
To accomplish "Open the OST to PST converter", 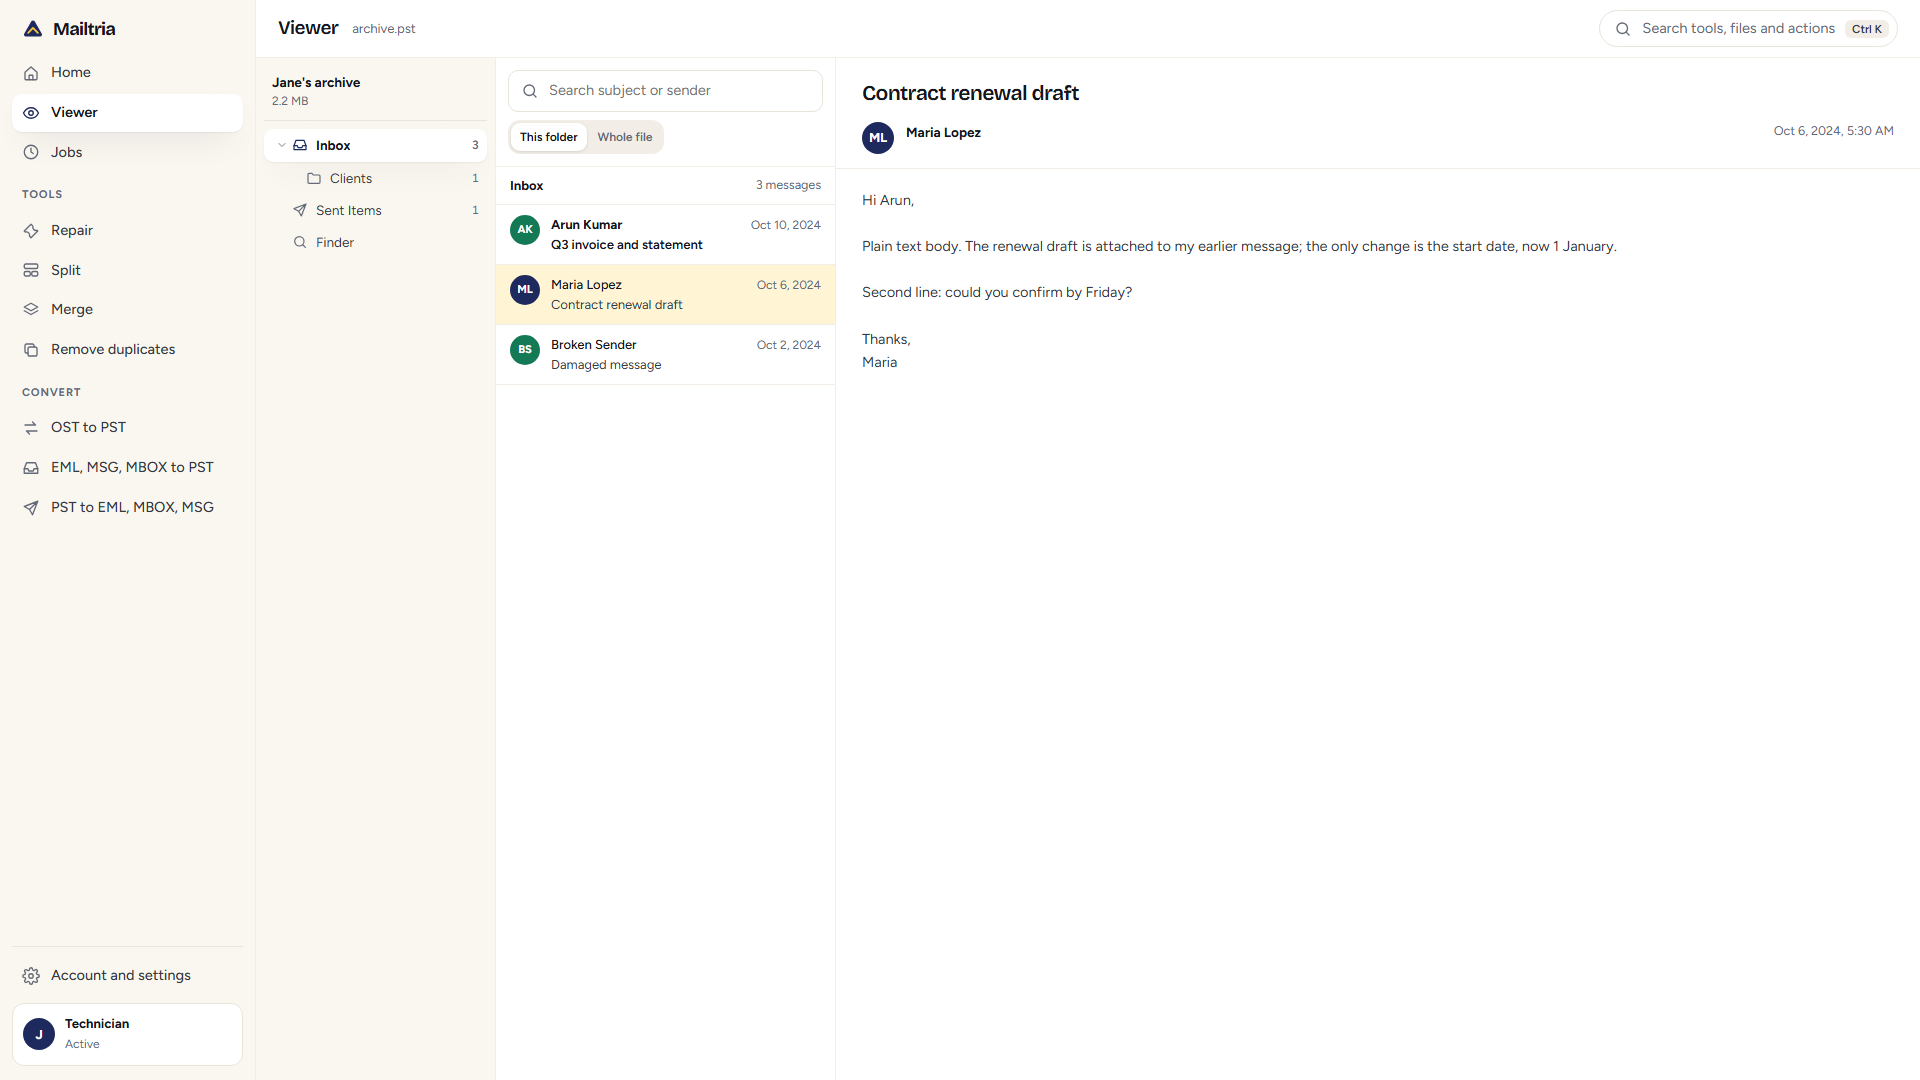I will click(x=127, y=428).
